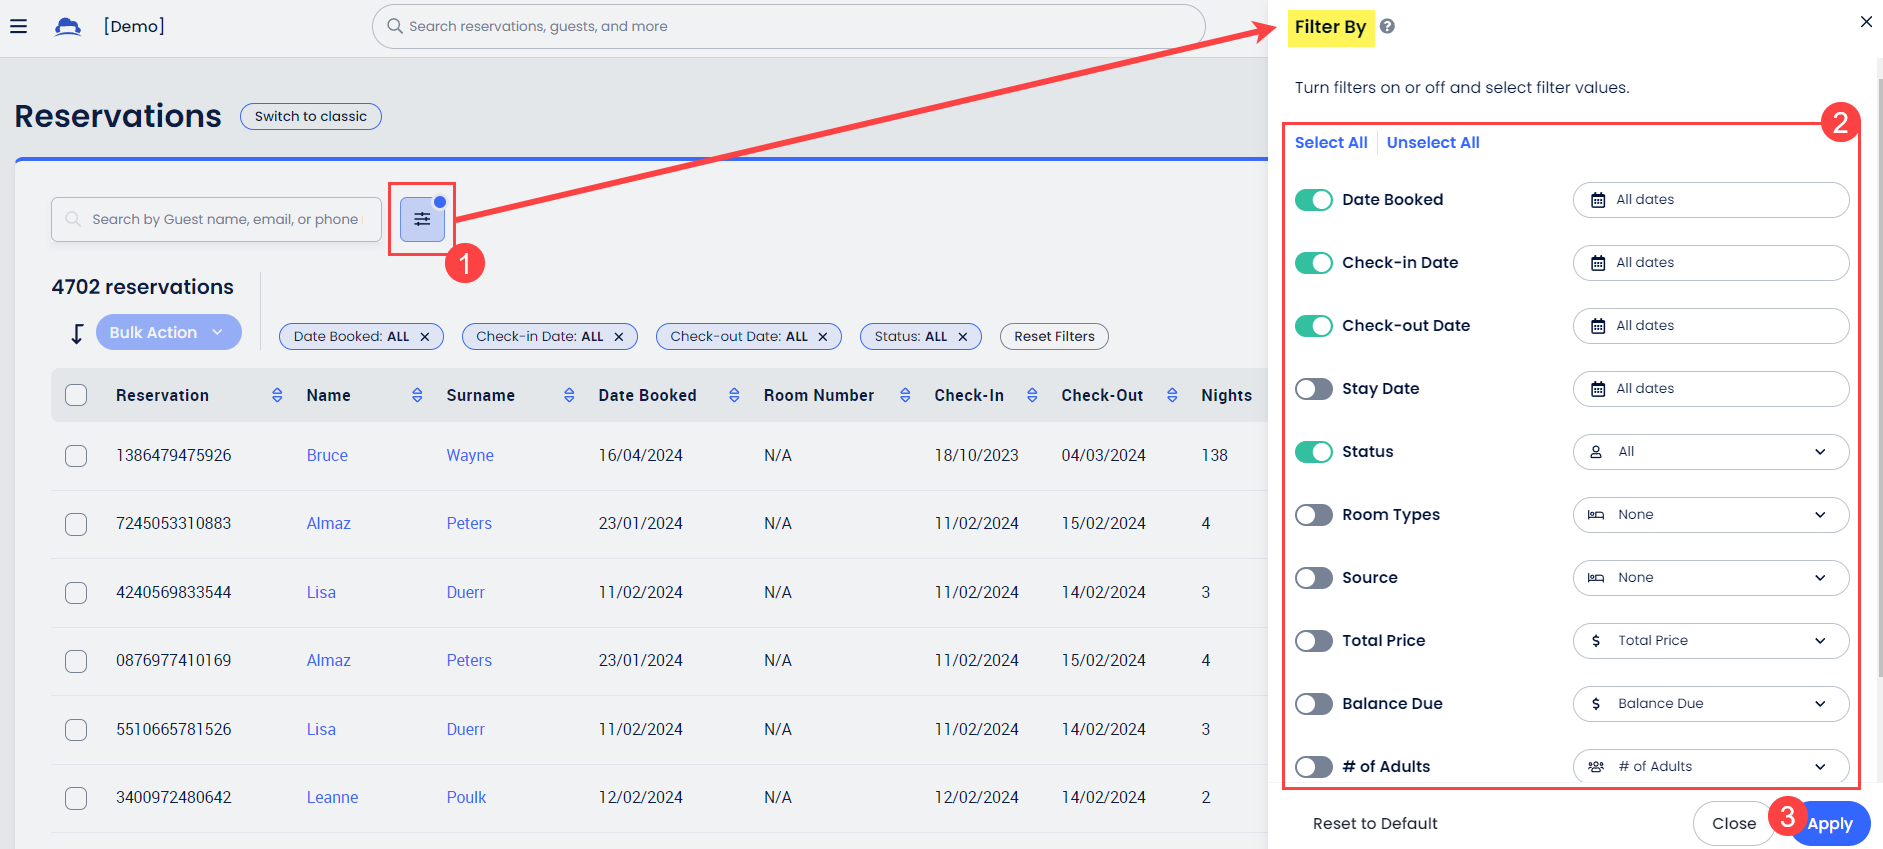Click the sort direction arrow icon
The height and width of the screenshot is (849, 1883).
point(77,333)
